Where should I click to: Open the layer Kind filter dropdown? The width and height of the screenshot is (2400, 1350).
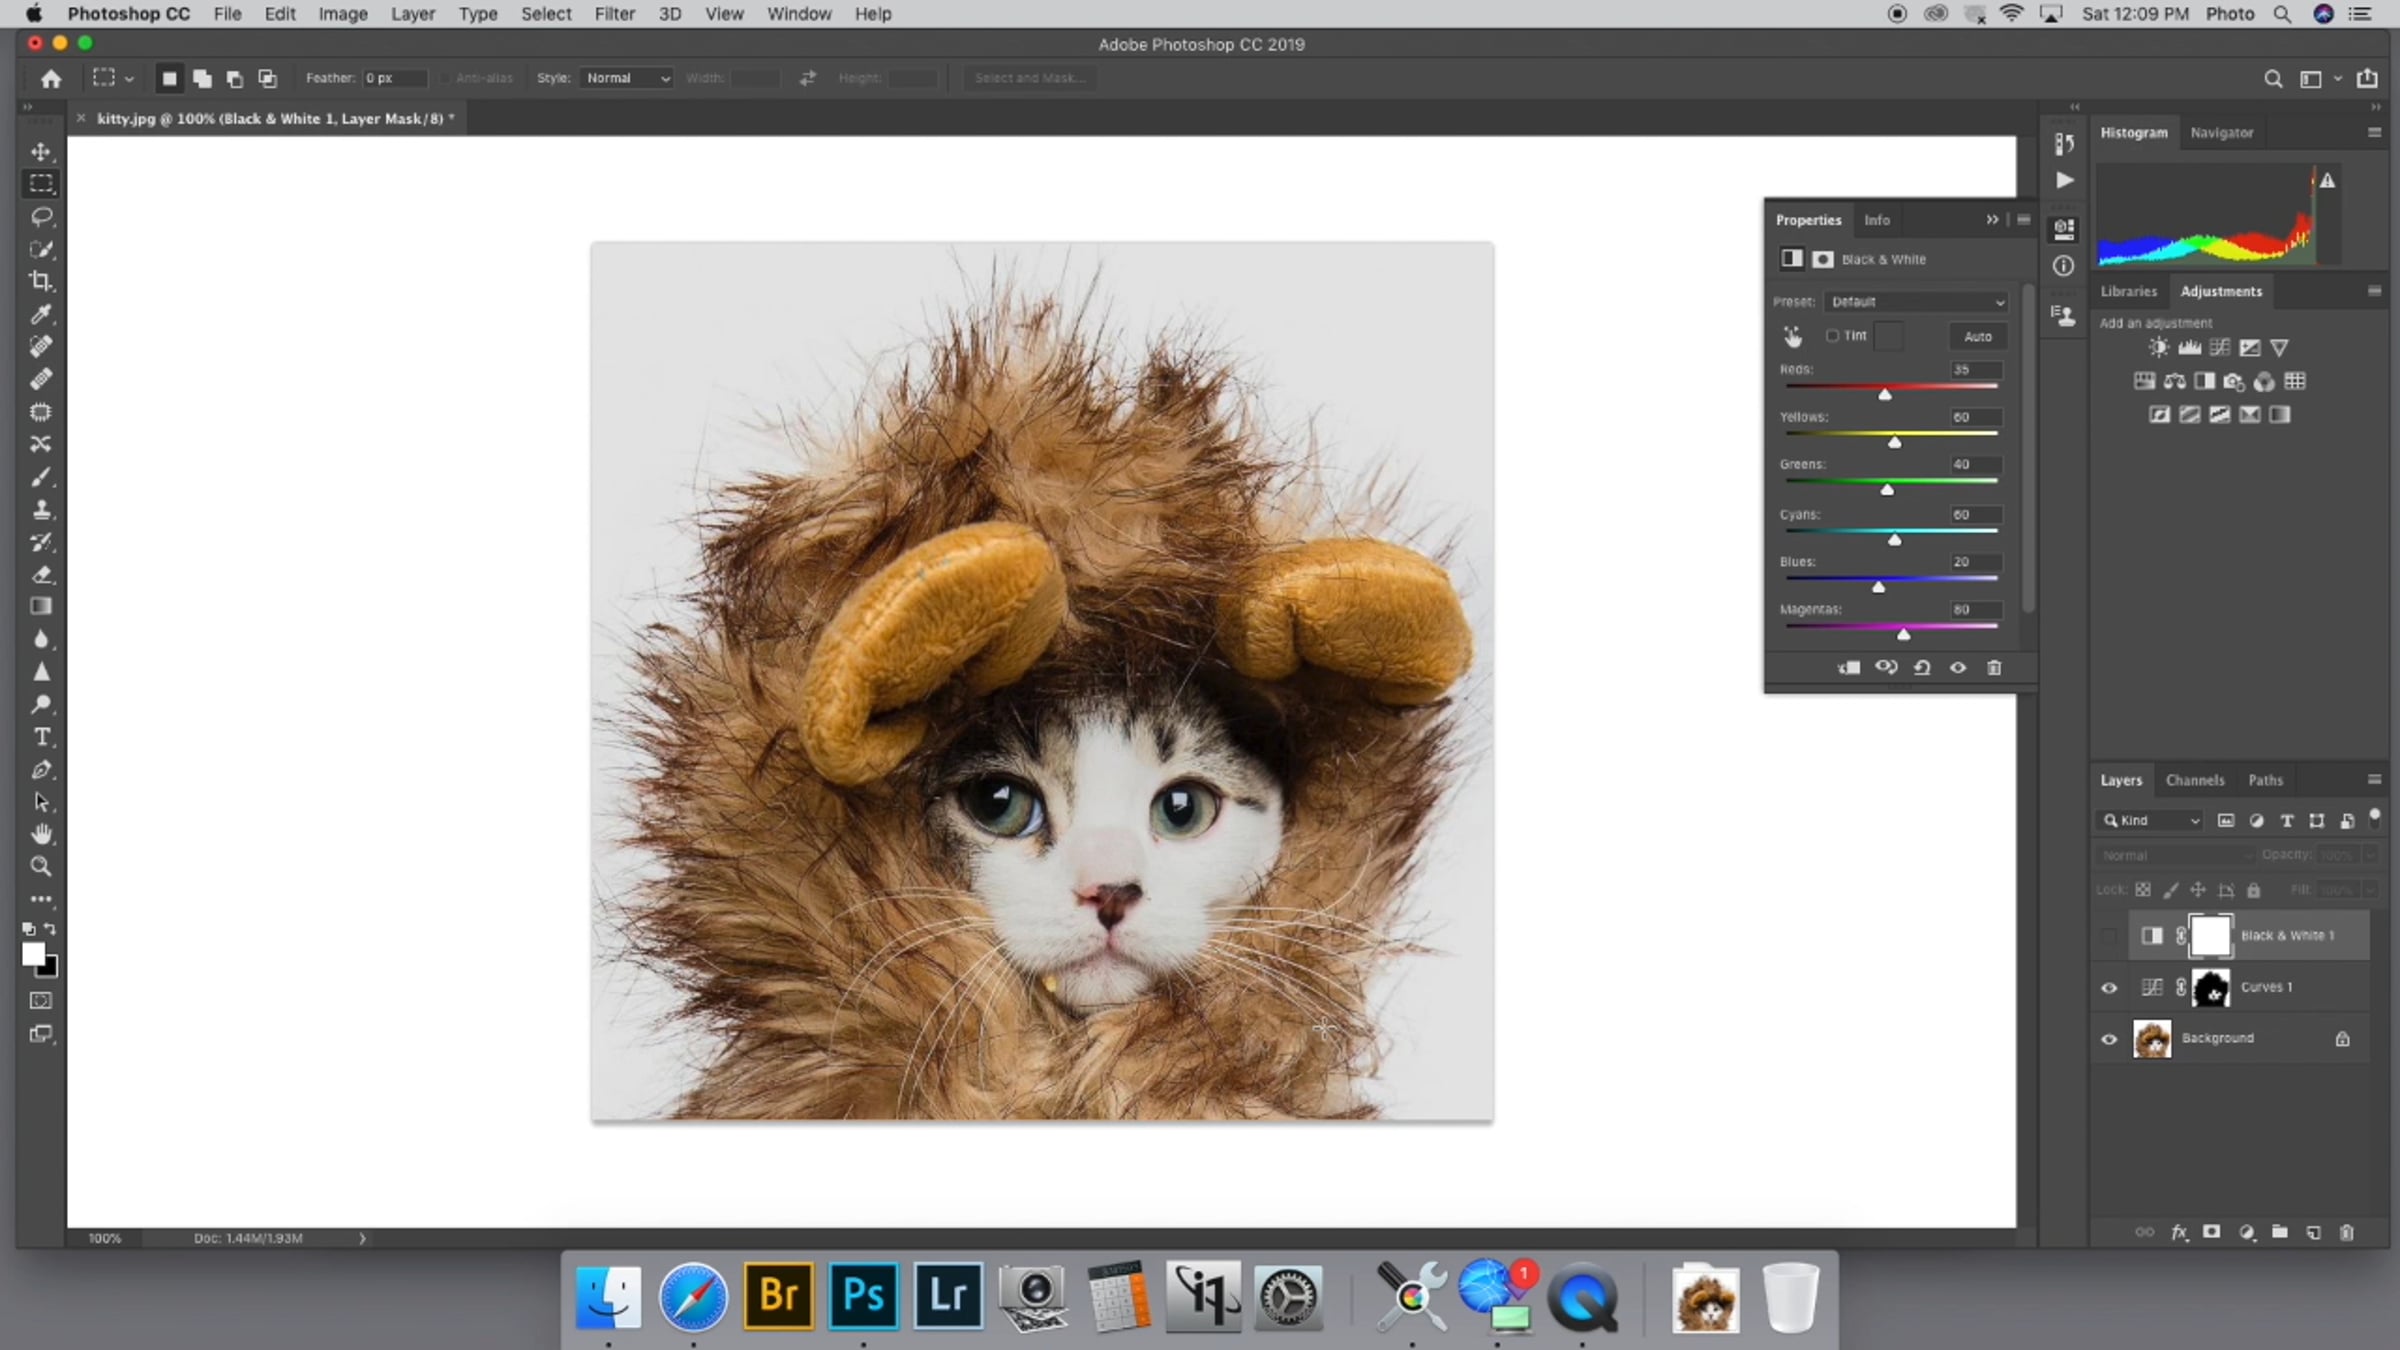2151,821
